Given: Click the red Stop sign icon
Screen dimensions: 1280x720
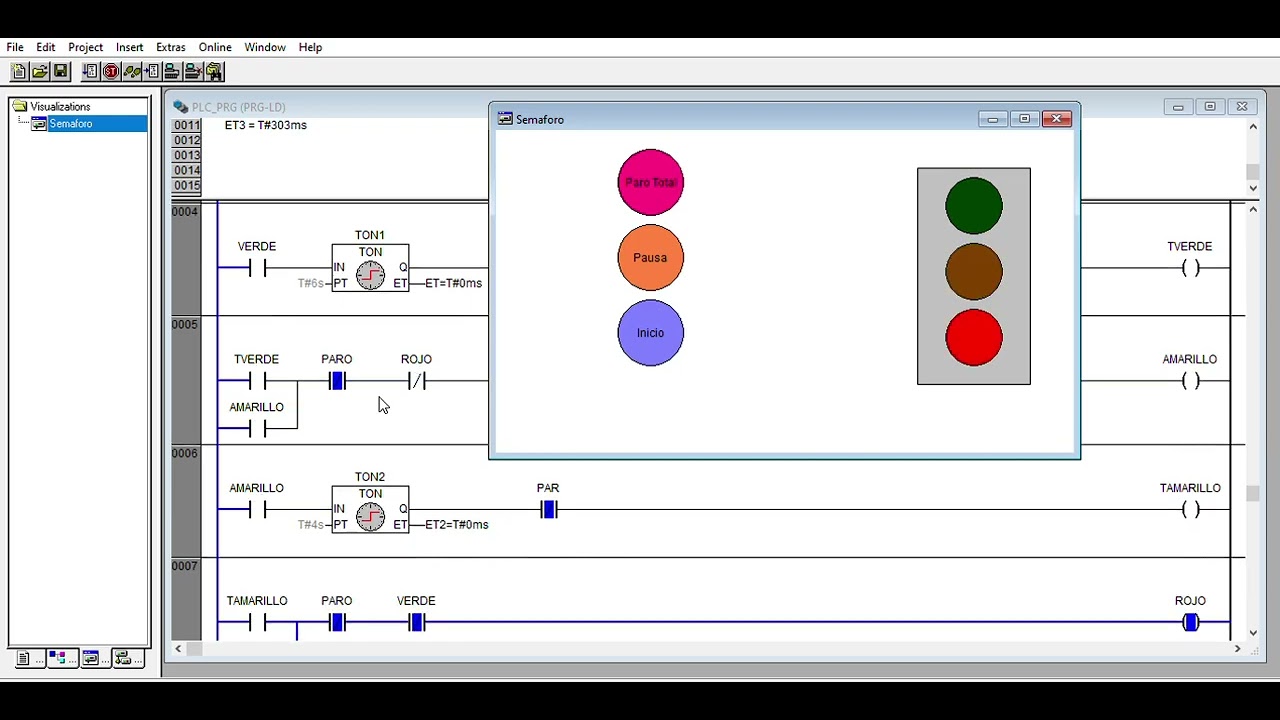Looking at the screenshot, I should (111, 71).
